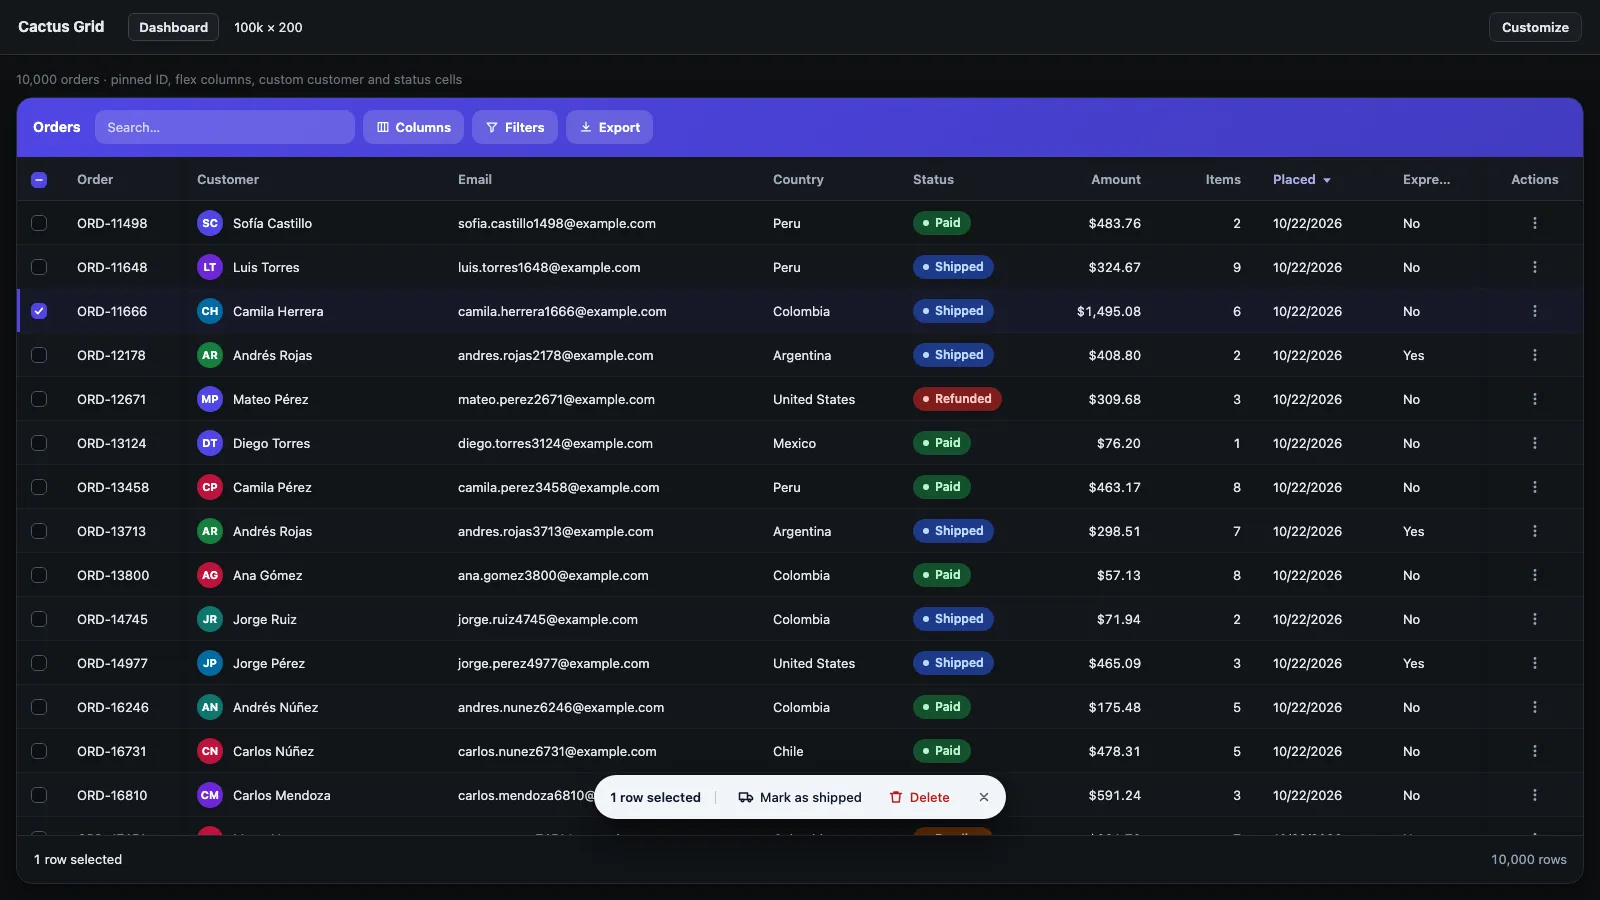Click Mark as shipped in selection bar

[x=800, y=797]
